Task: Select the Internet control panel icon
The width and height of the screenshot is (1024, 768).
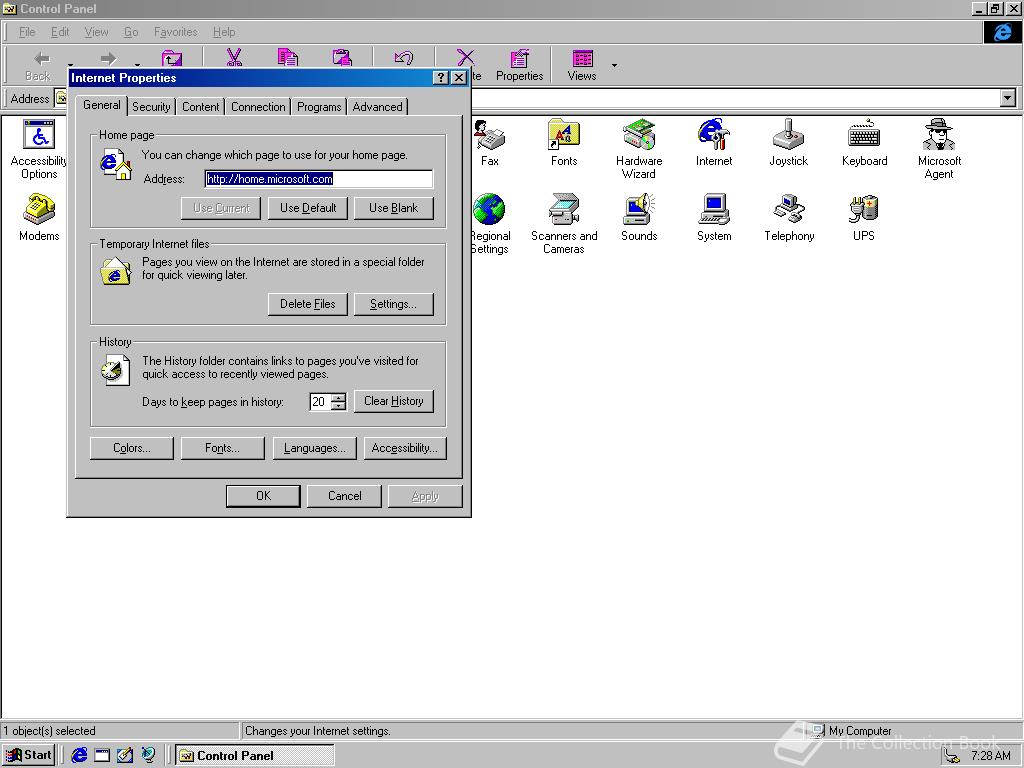Action: click(x=714, y=143)
